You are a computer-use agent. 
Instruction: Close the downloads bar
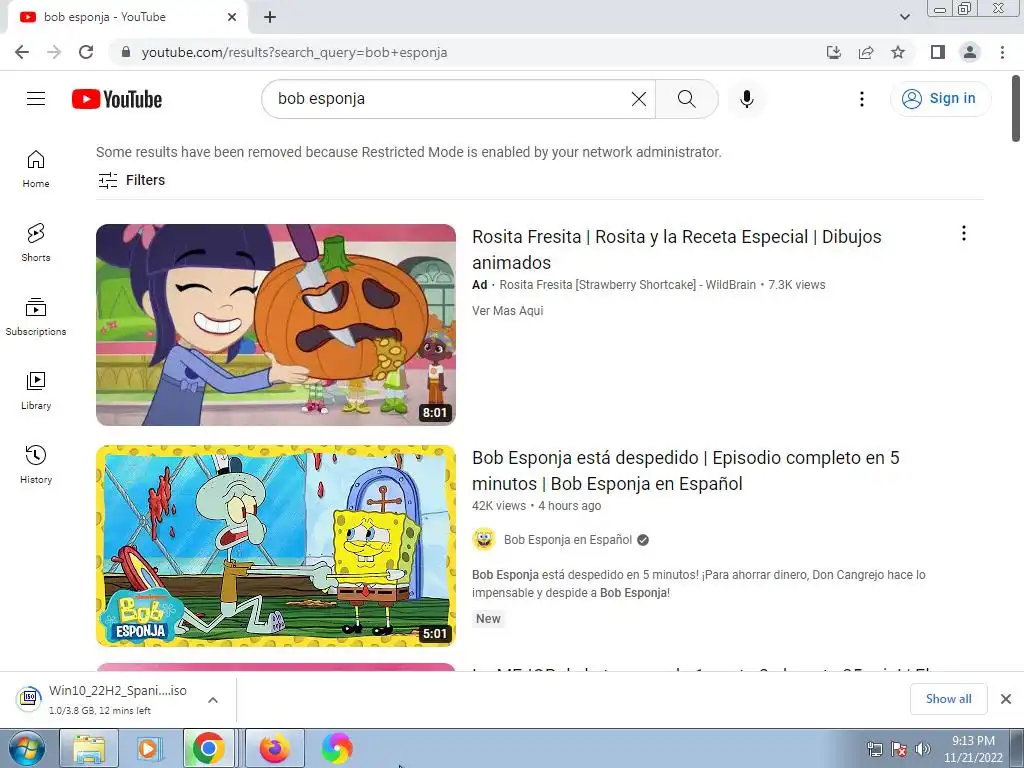[1006, 699]
